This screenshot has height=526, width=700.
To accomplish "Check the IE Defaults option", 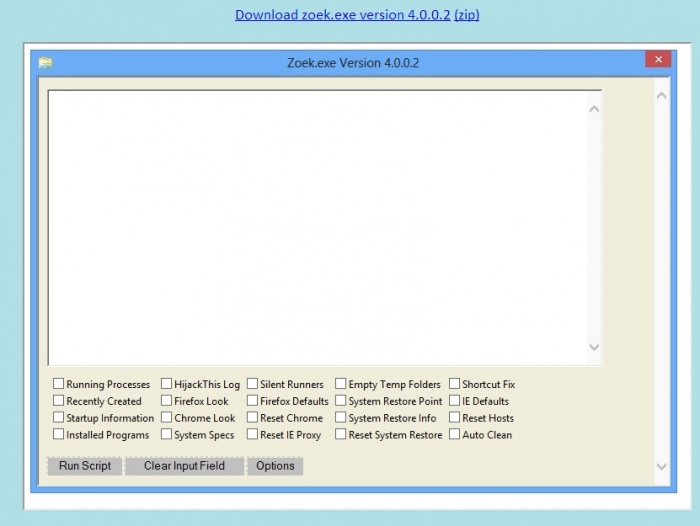I will tap(454, 401).
